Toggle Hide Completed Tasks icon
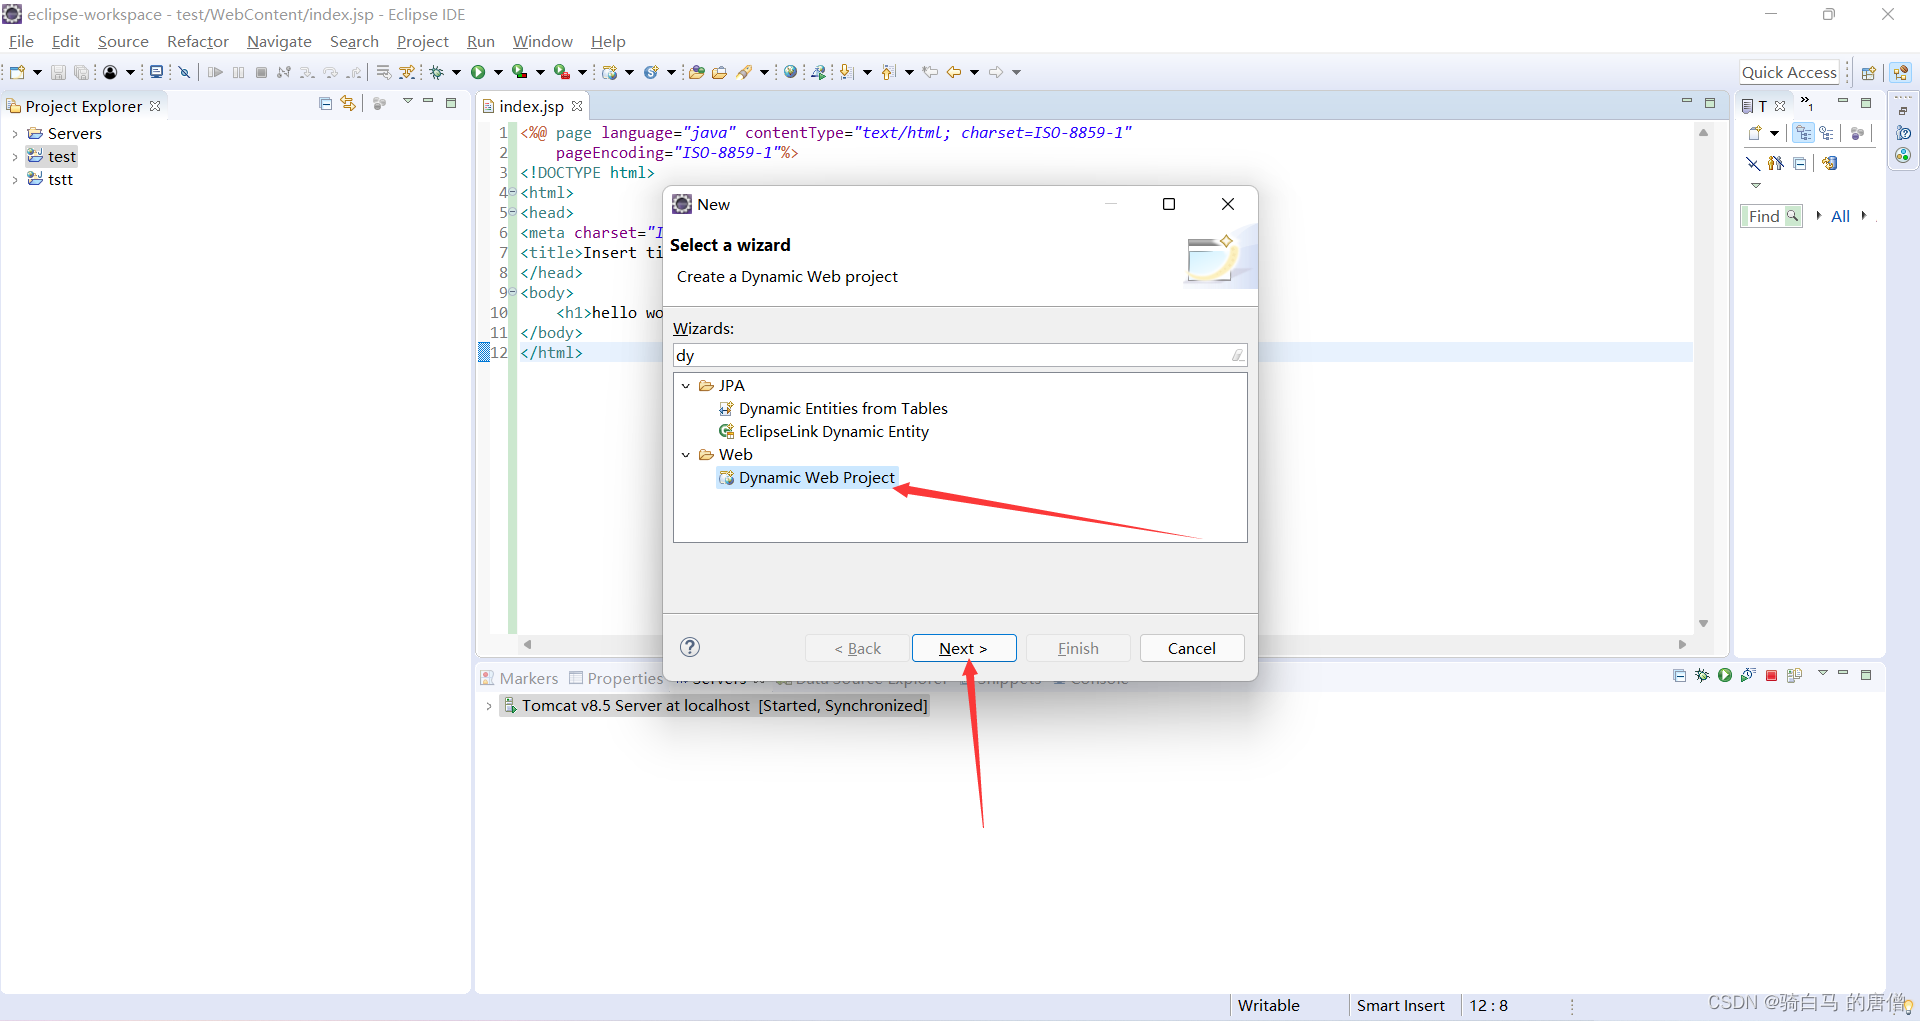 [x=1753, y=163]
